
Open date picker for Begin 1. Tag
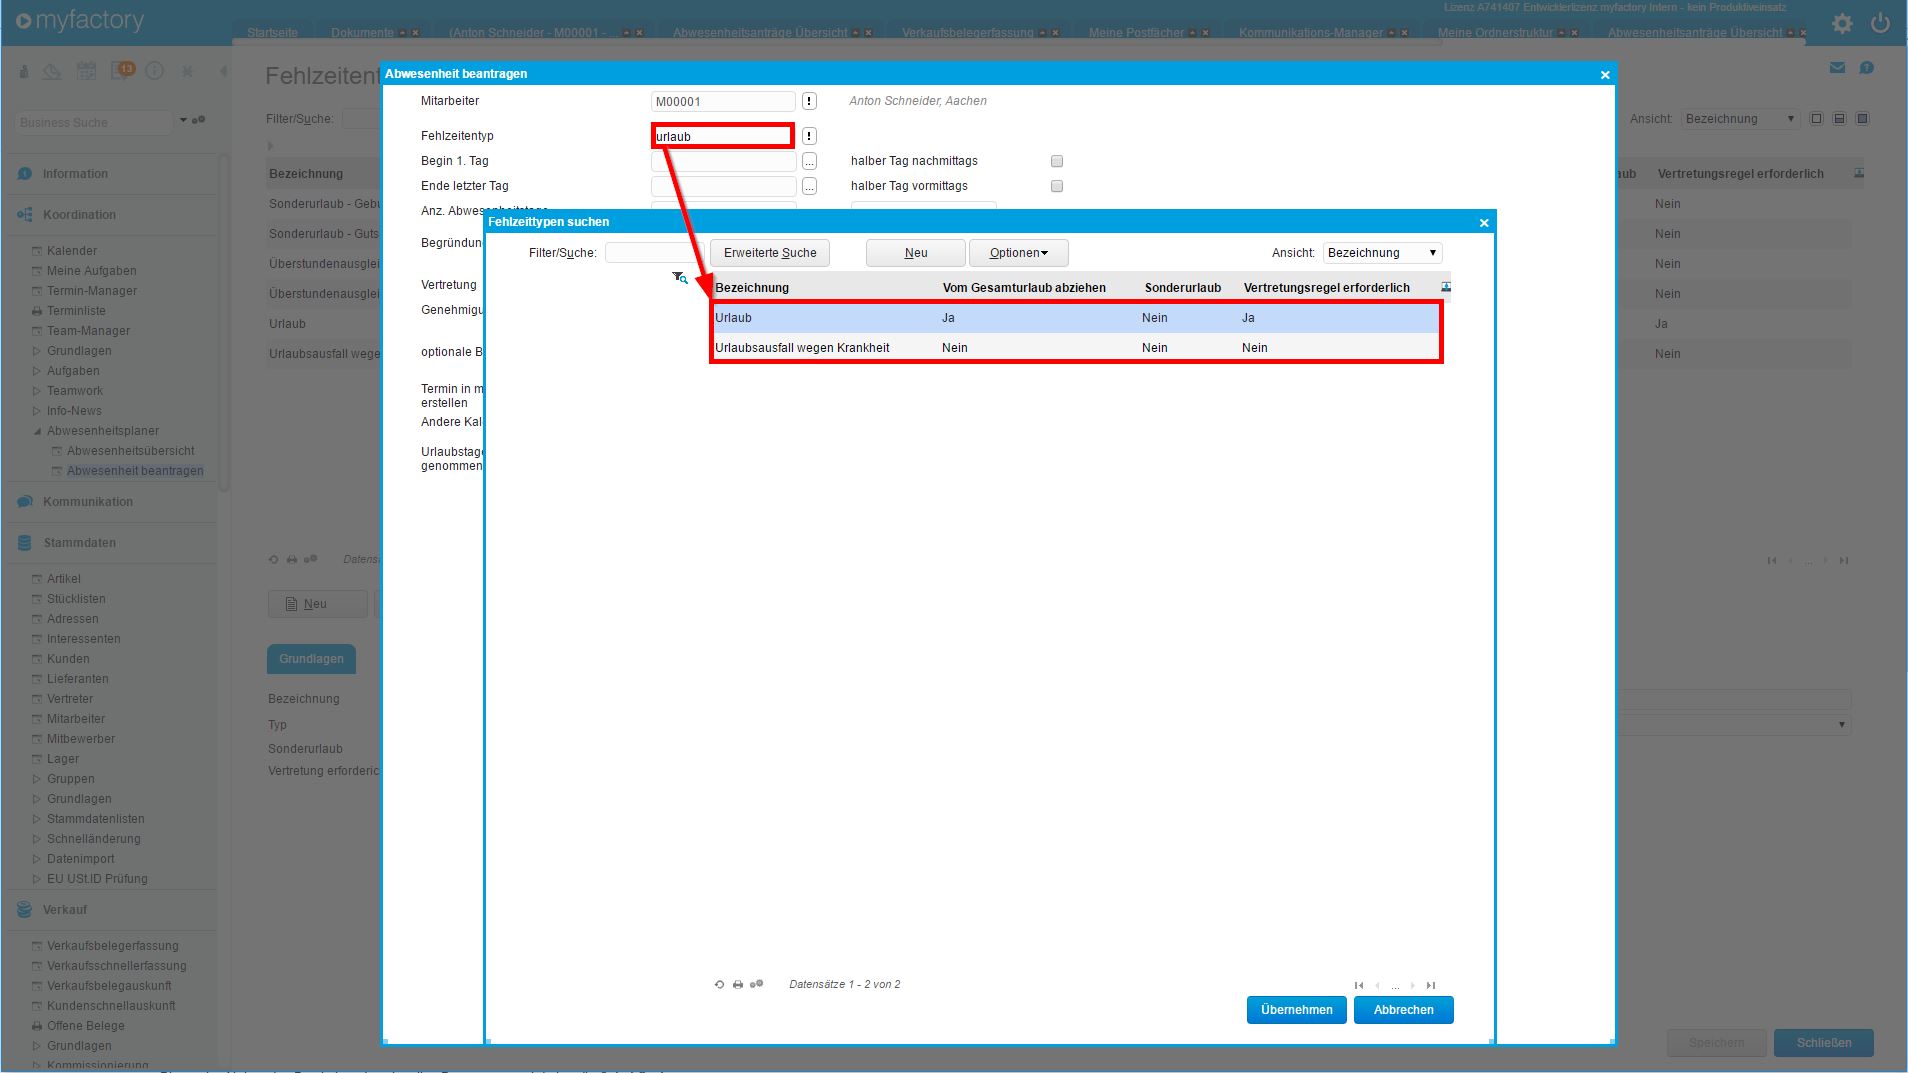coord(809,161)
